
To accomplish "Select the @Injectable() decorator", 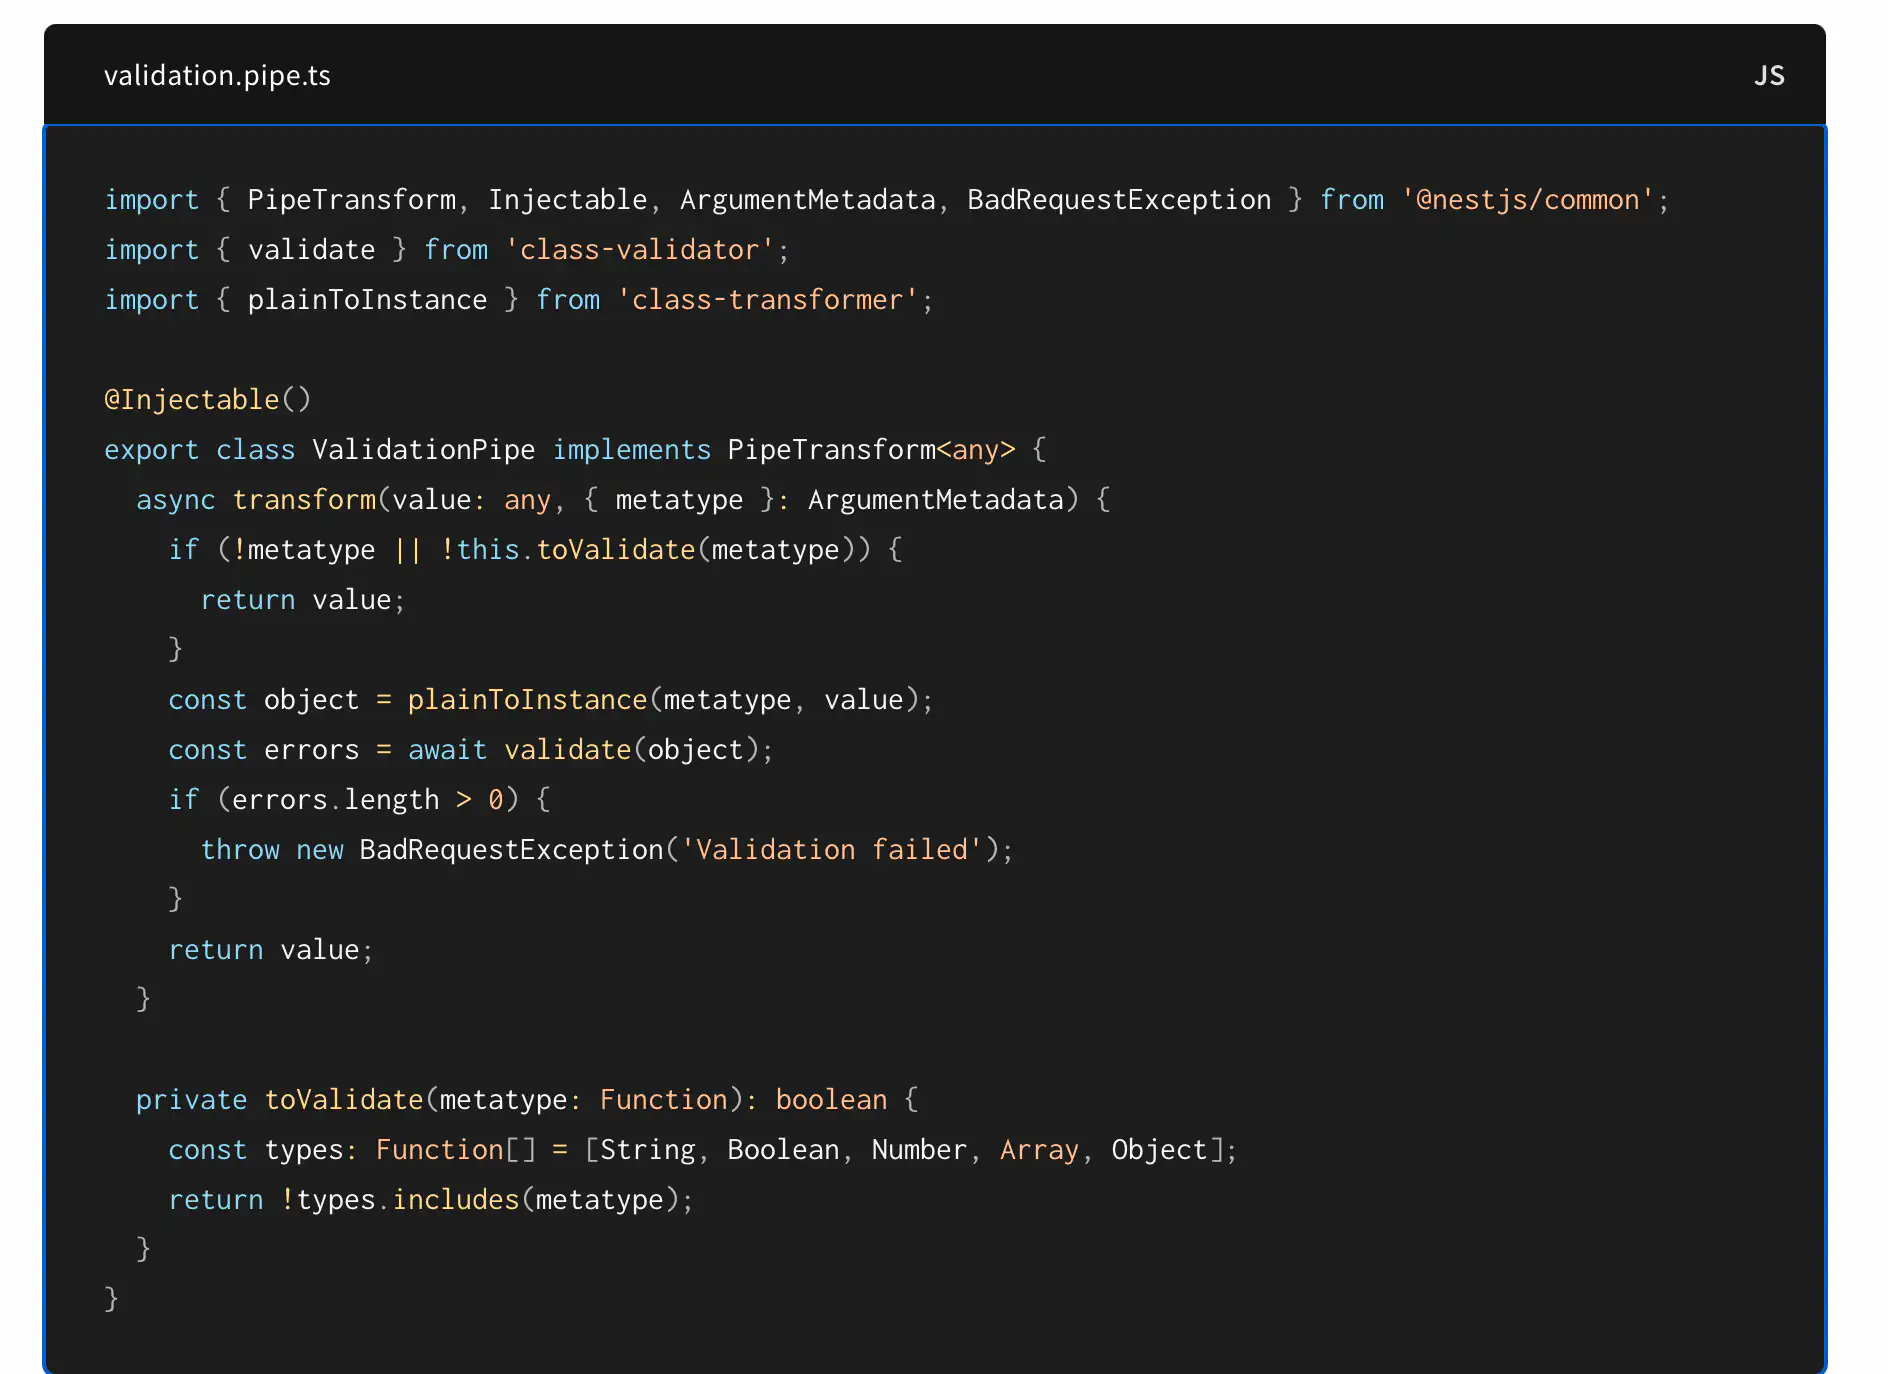I will (x=207, y=399).
